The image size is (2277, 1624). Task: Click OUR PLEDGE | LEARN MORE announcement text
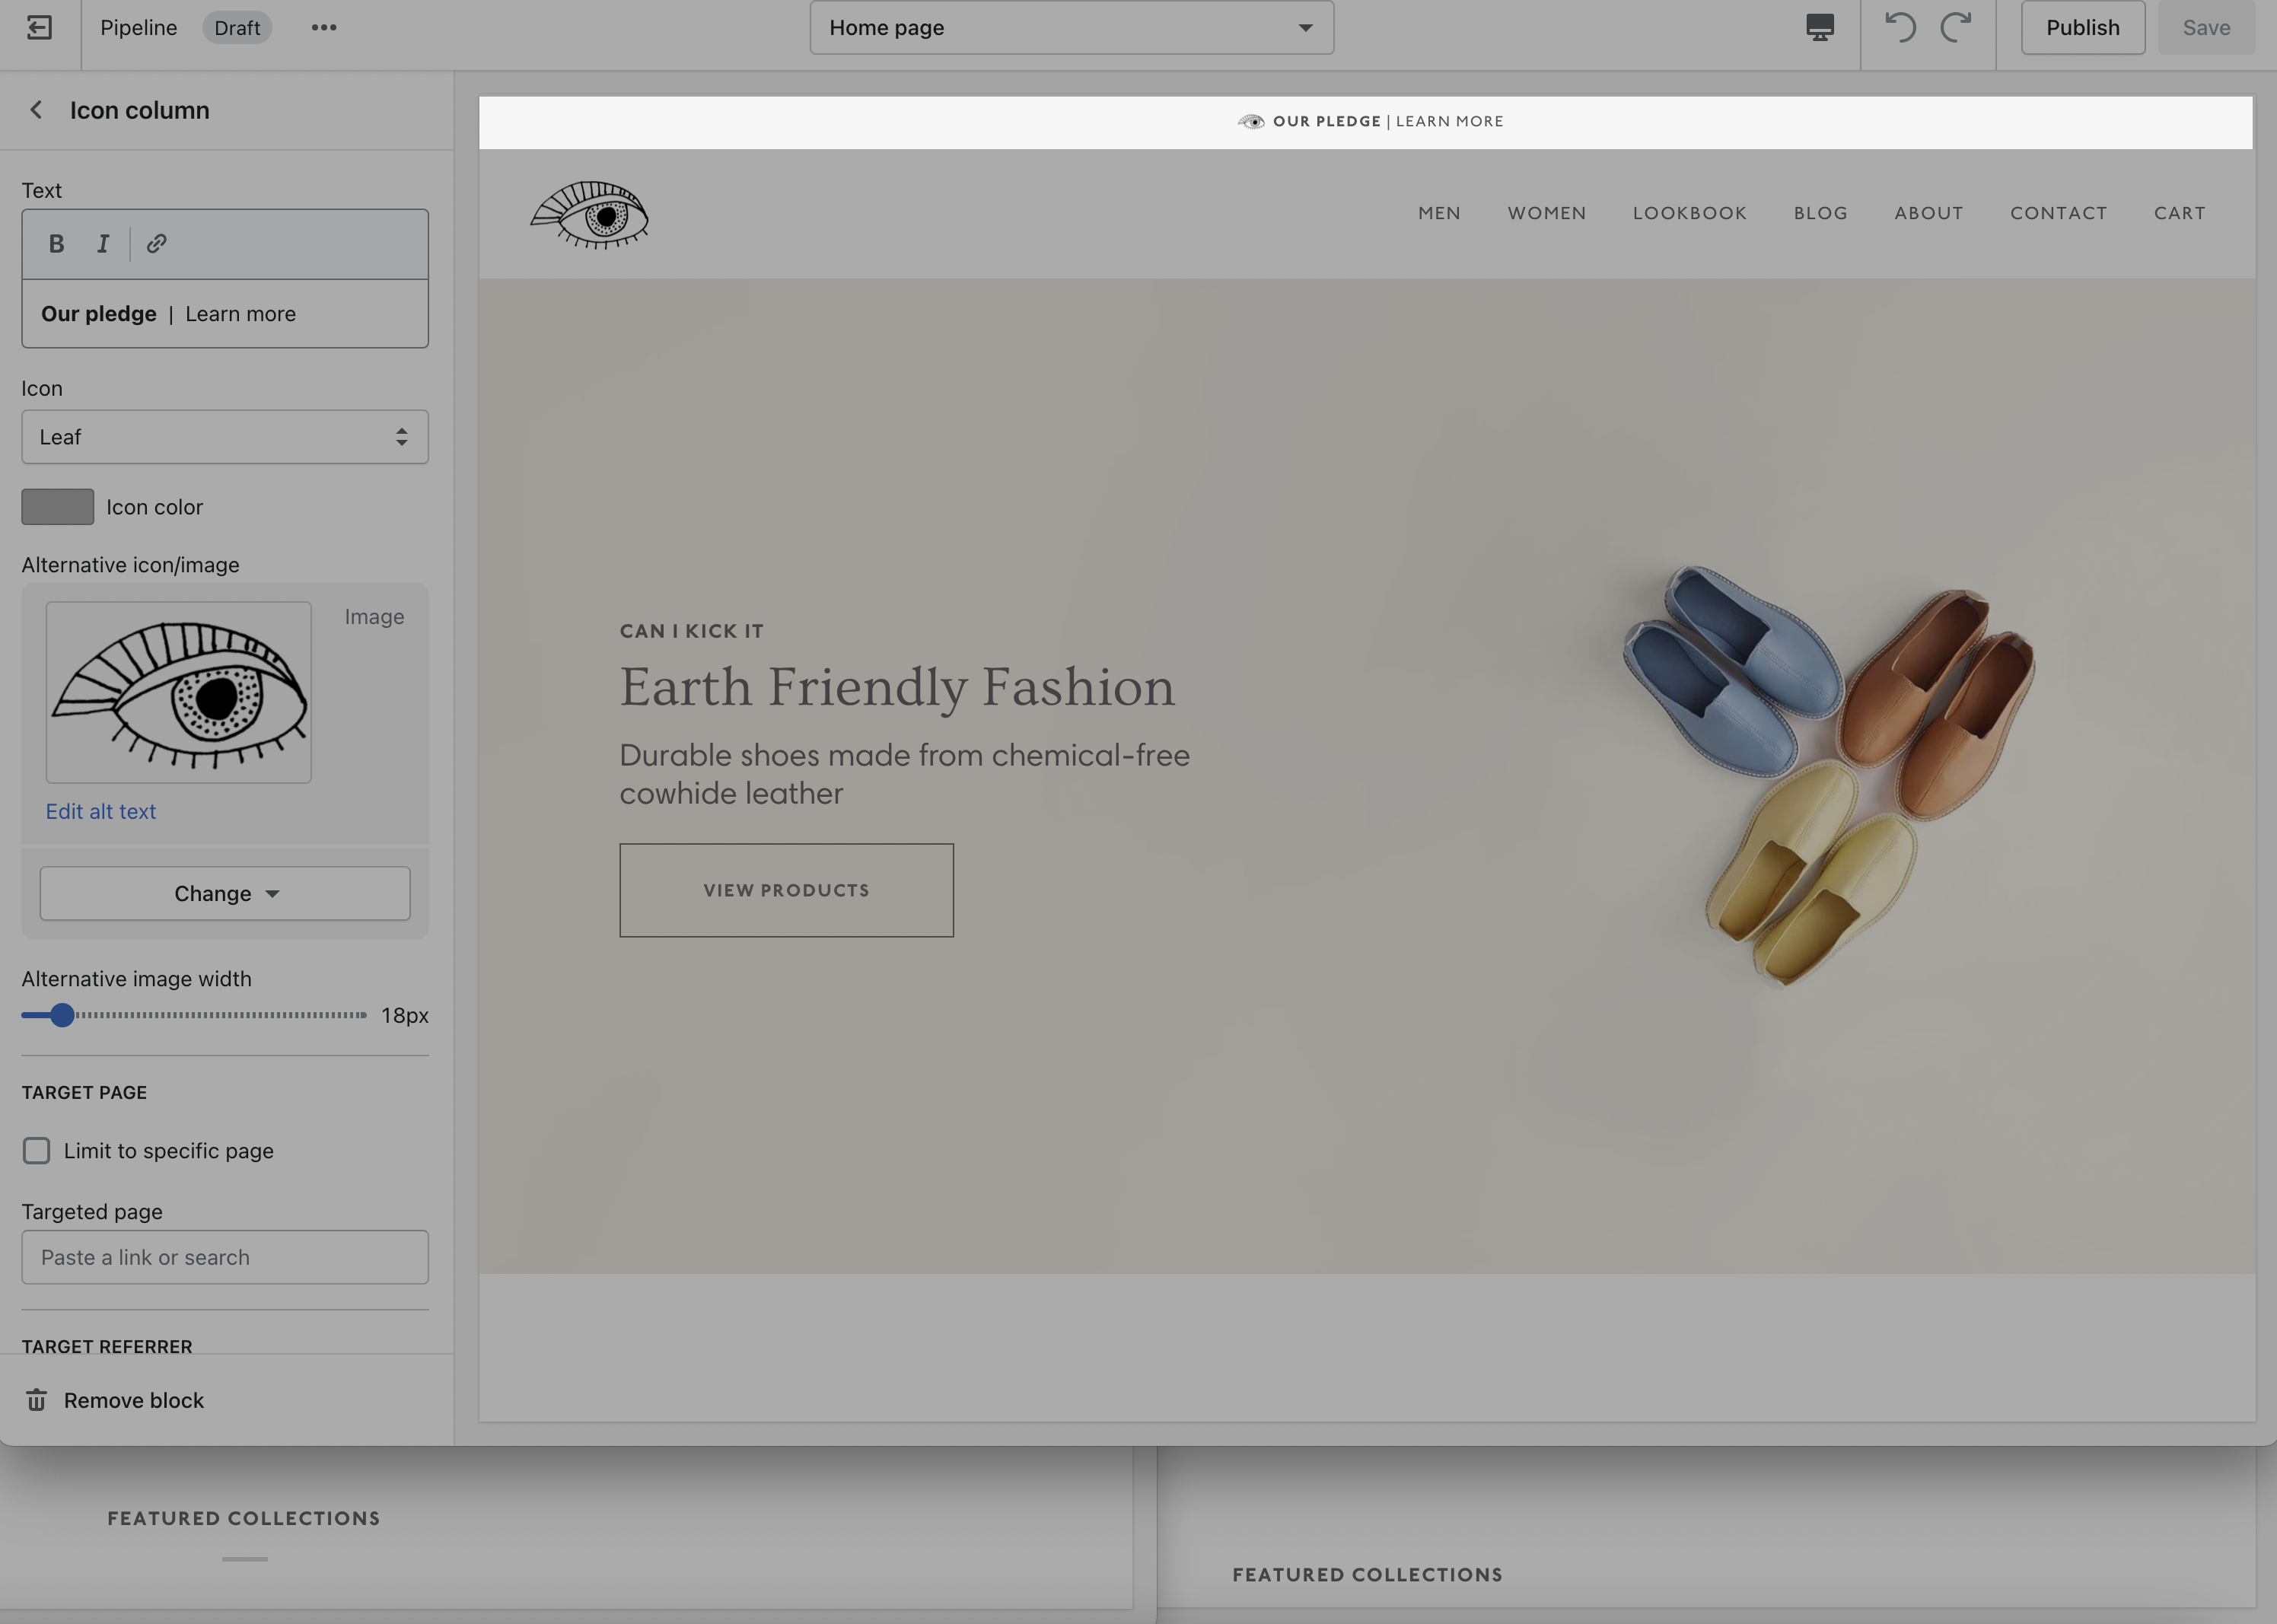[1388, 121]
